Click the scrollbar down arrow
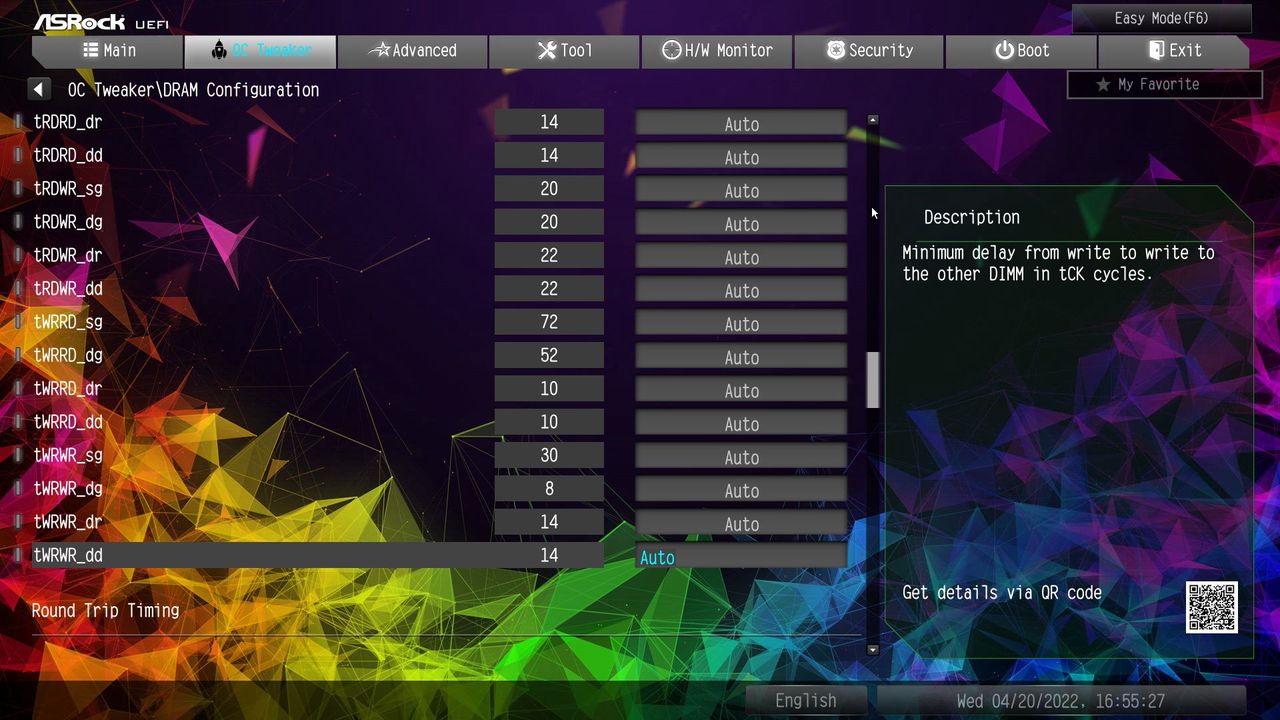 [873, 650]
